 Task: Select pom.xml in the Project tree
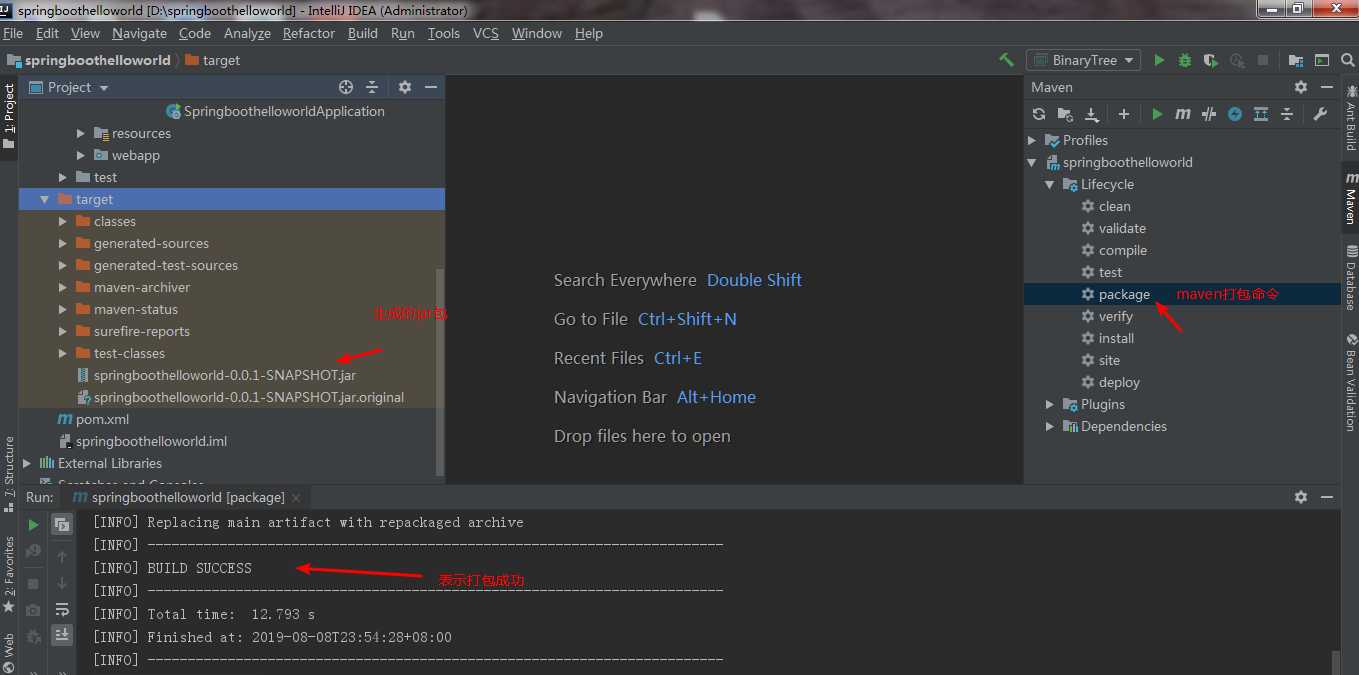93,419
